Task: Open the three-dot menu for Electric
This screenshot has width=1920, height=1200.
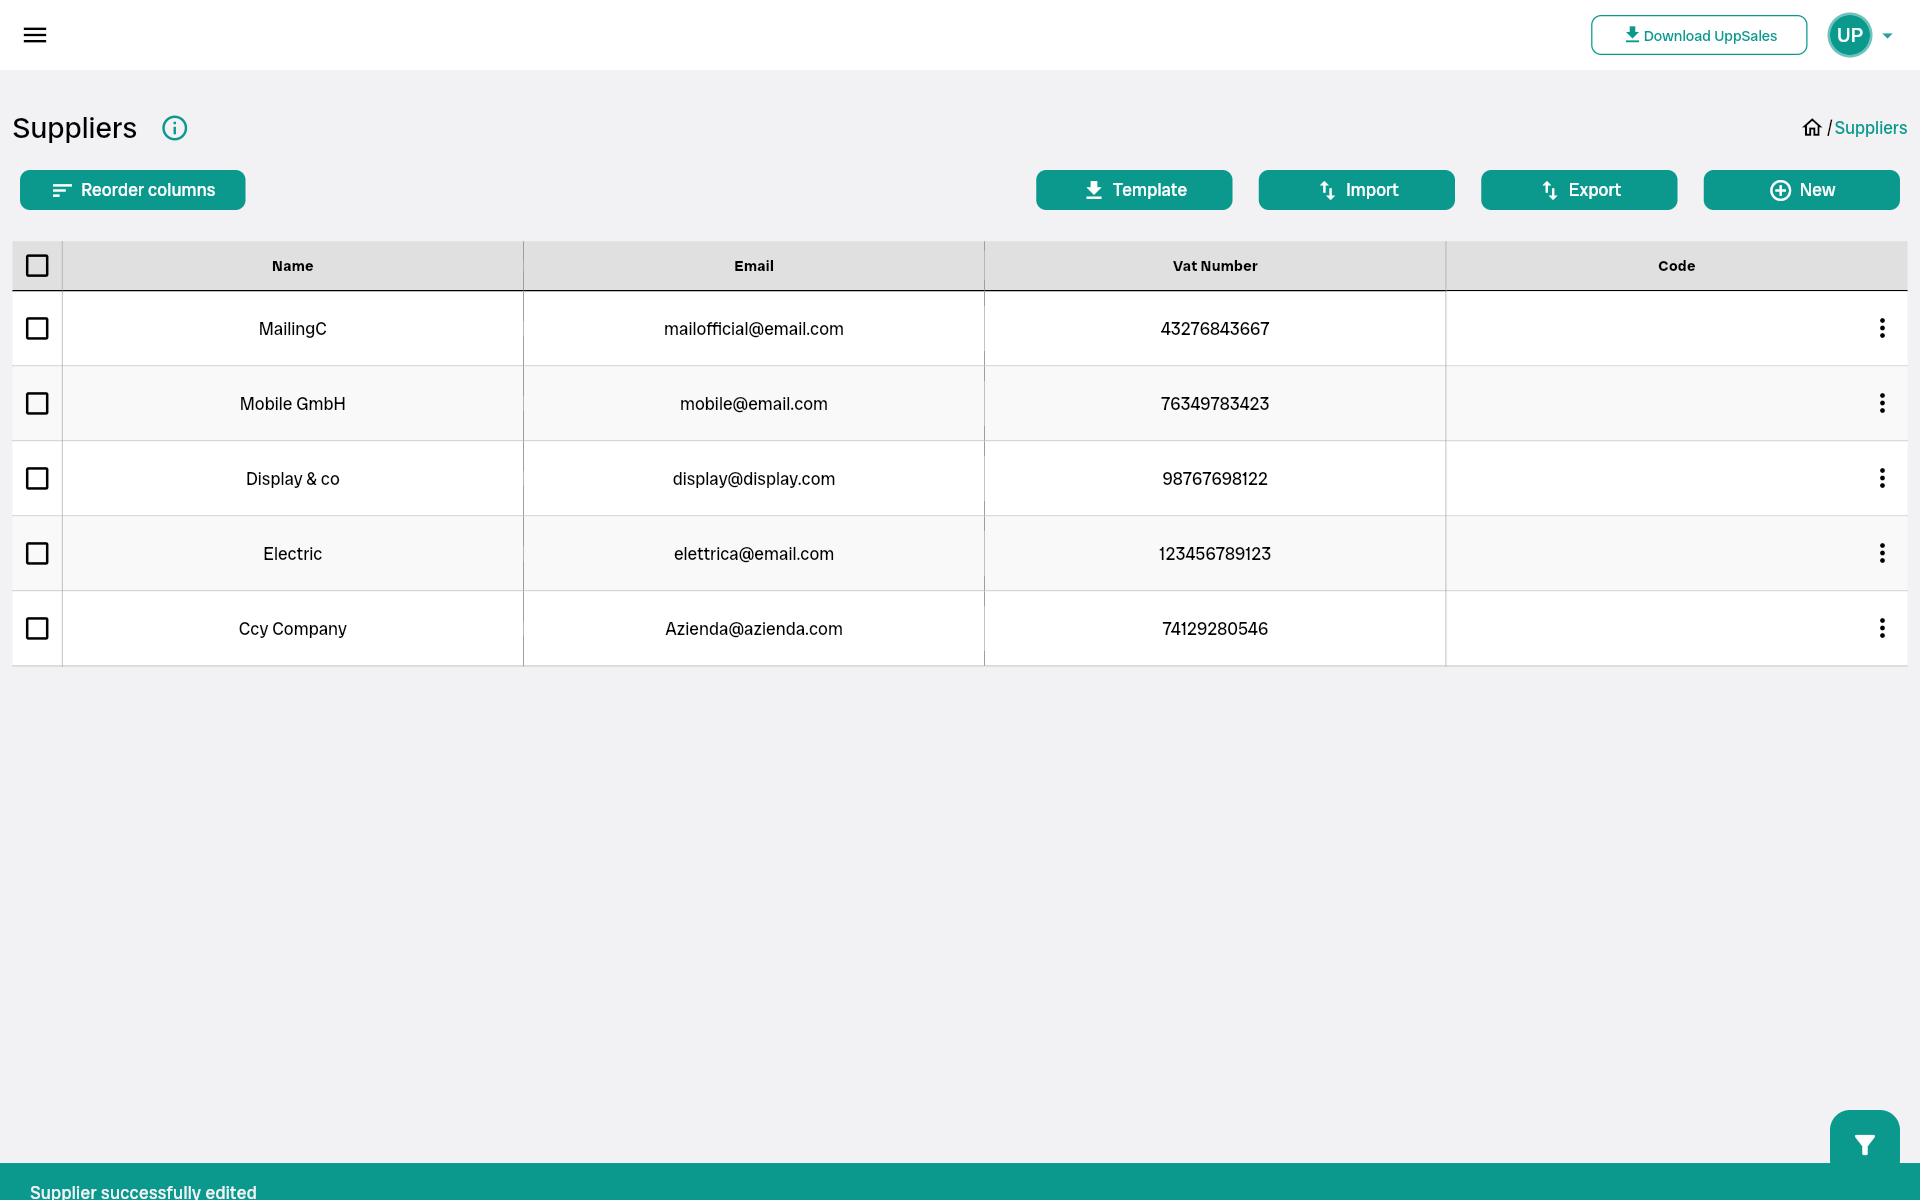Action: (x=1881, y=553)
